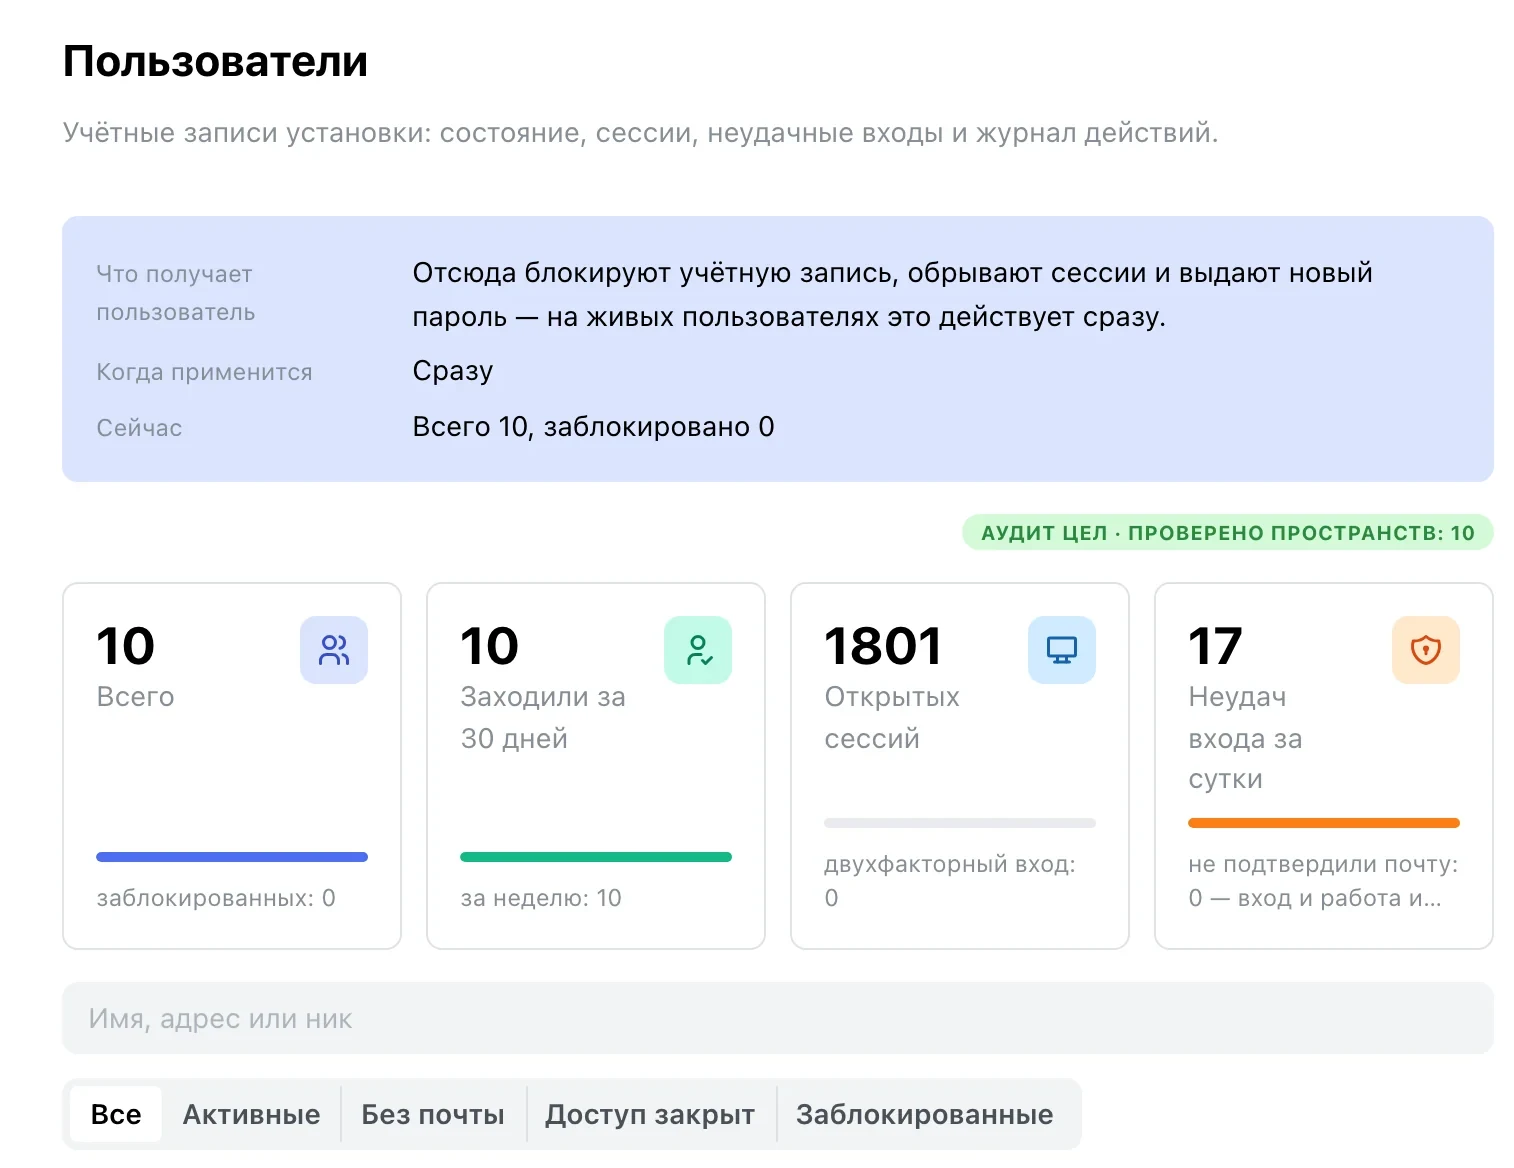Select the Все filter tab

[x=116, y=1114]
